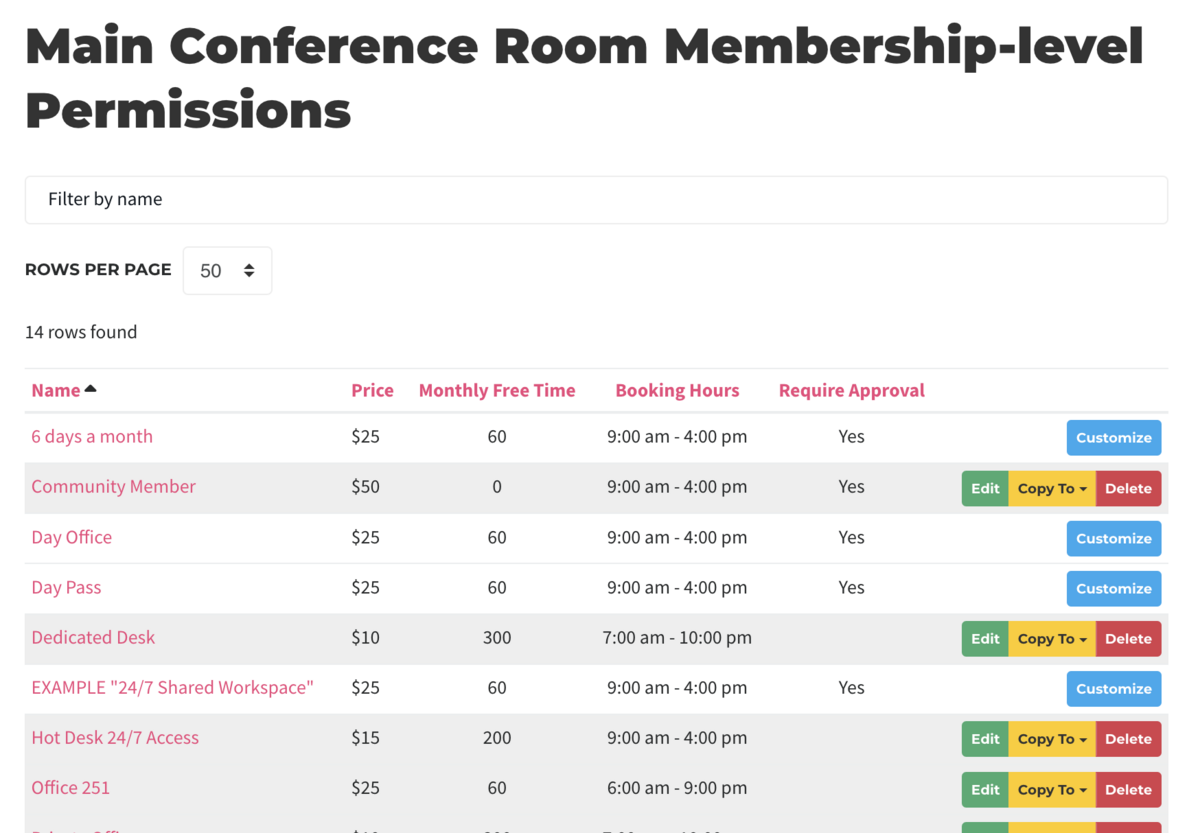This screenshot has width=1200, height=833.
Task: Delete the Dedicated Desk permission row
Action: [1128, 639]
